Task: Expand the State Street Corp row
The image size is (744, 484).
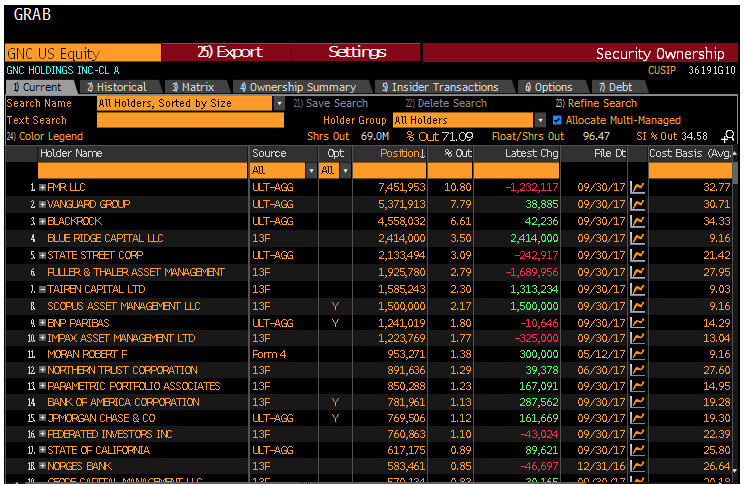Action: tap(43, 255)
